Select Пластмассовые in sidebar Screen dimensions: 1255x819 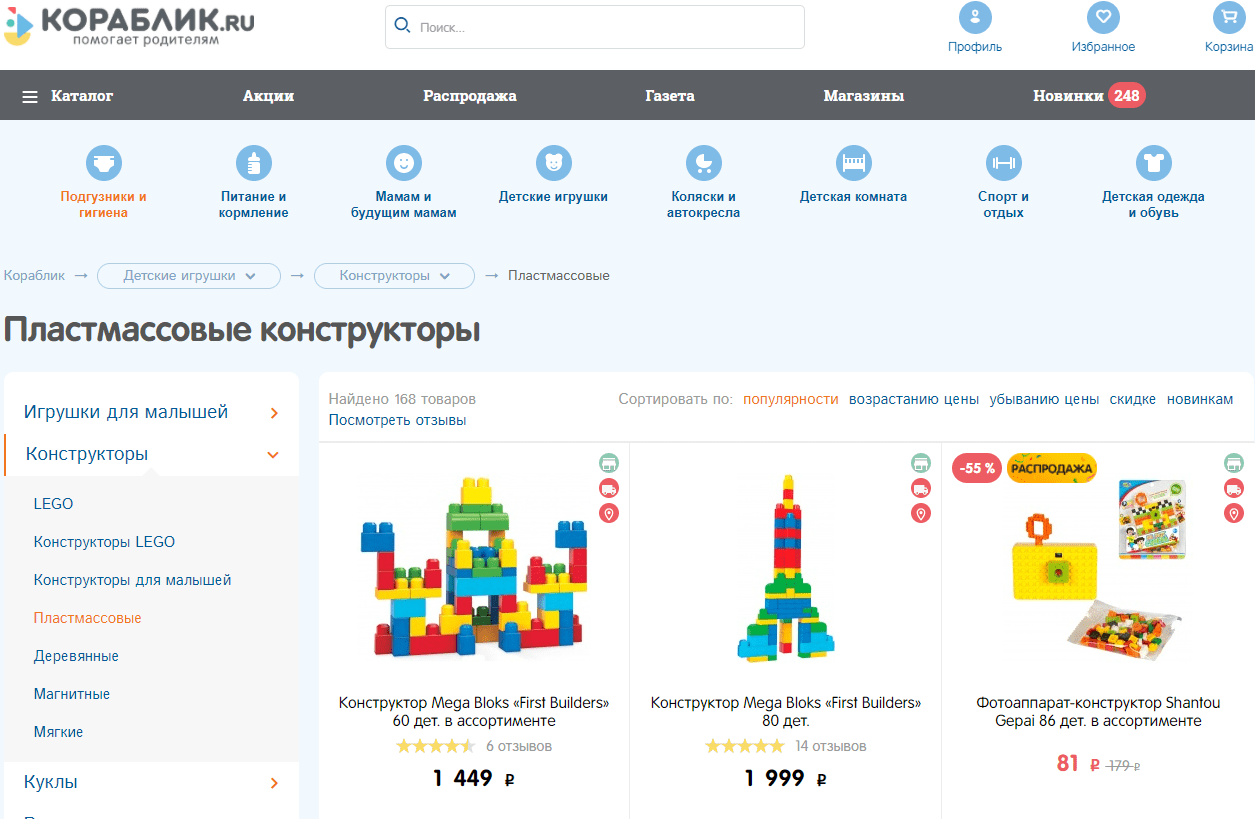(87, 618)
